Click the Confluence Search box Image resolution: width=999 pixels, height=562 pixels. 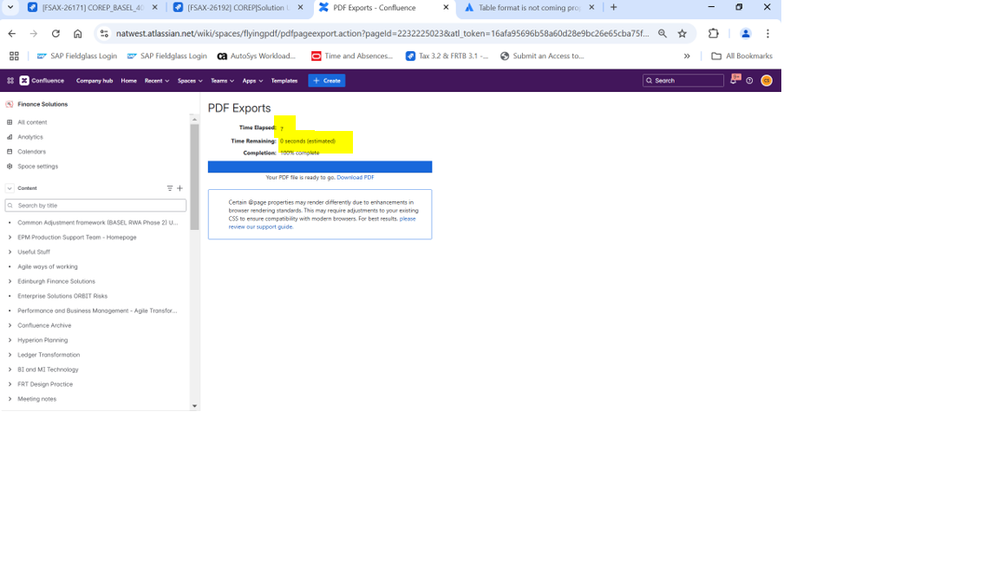pos(683,80)
